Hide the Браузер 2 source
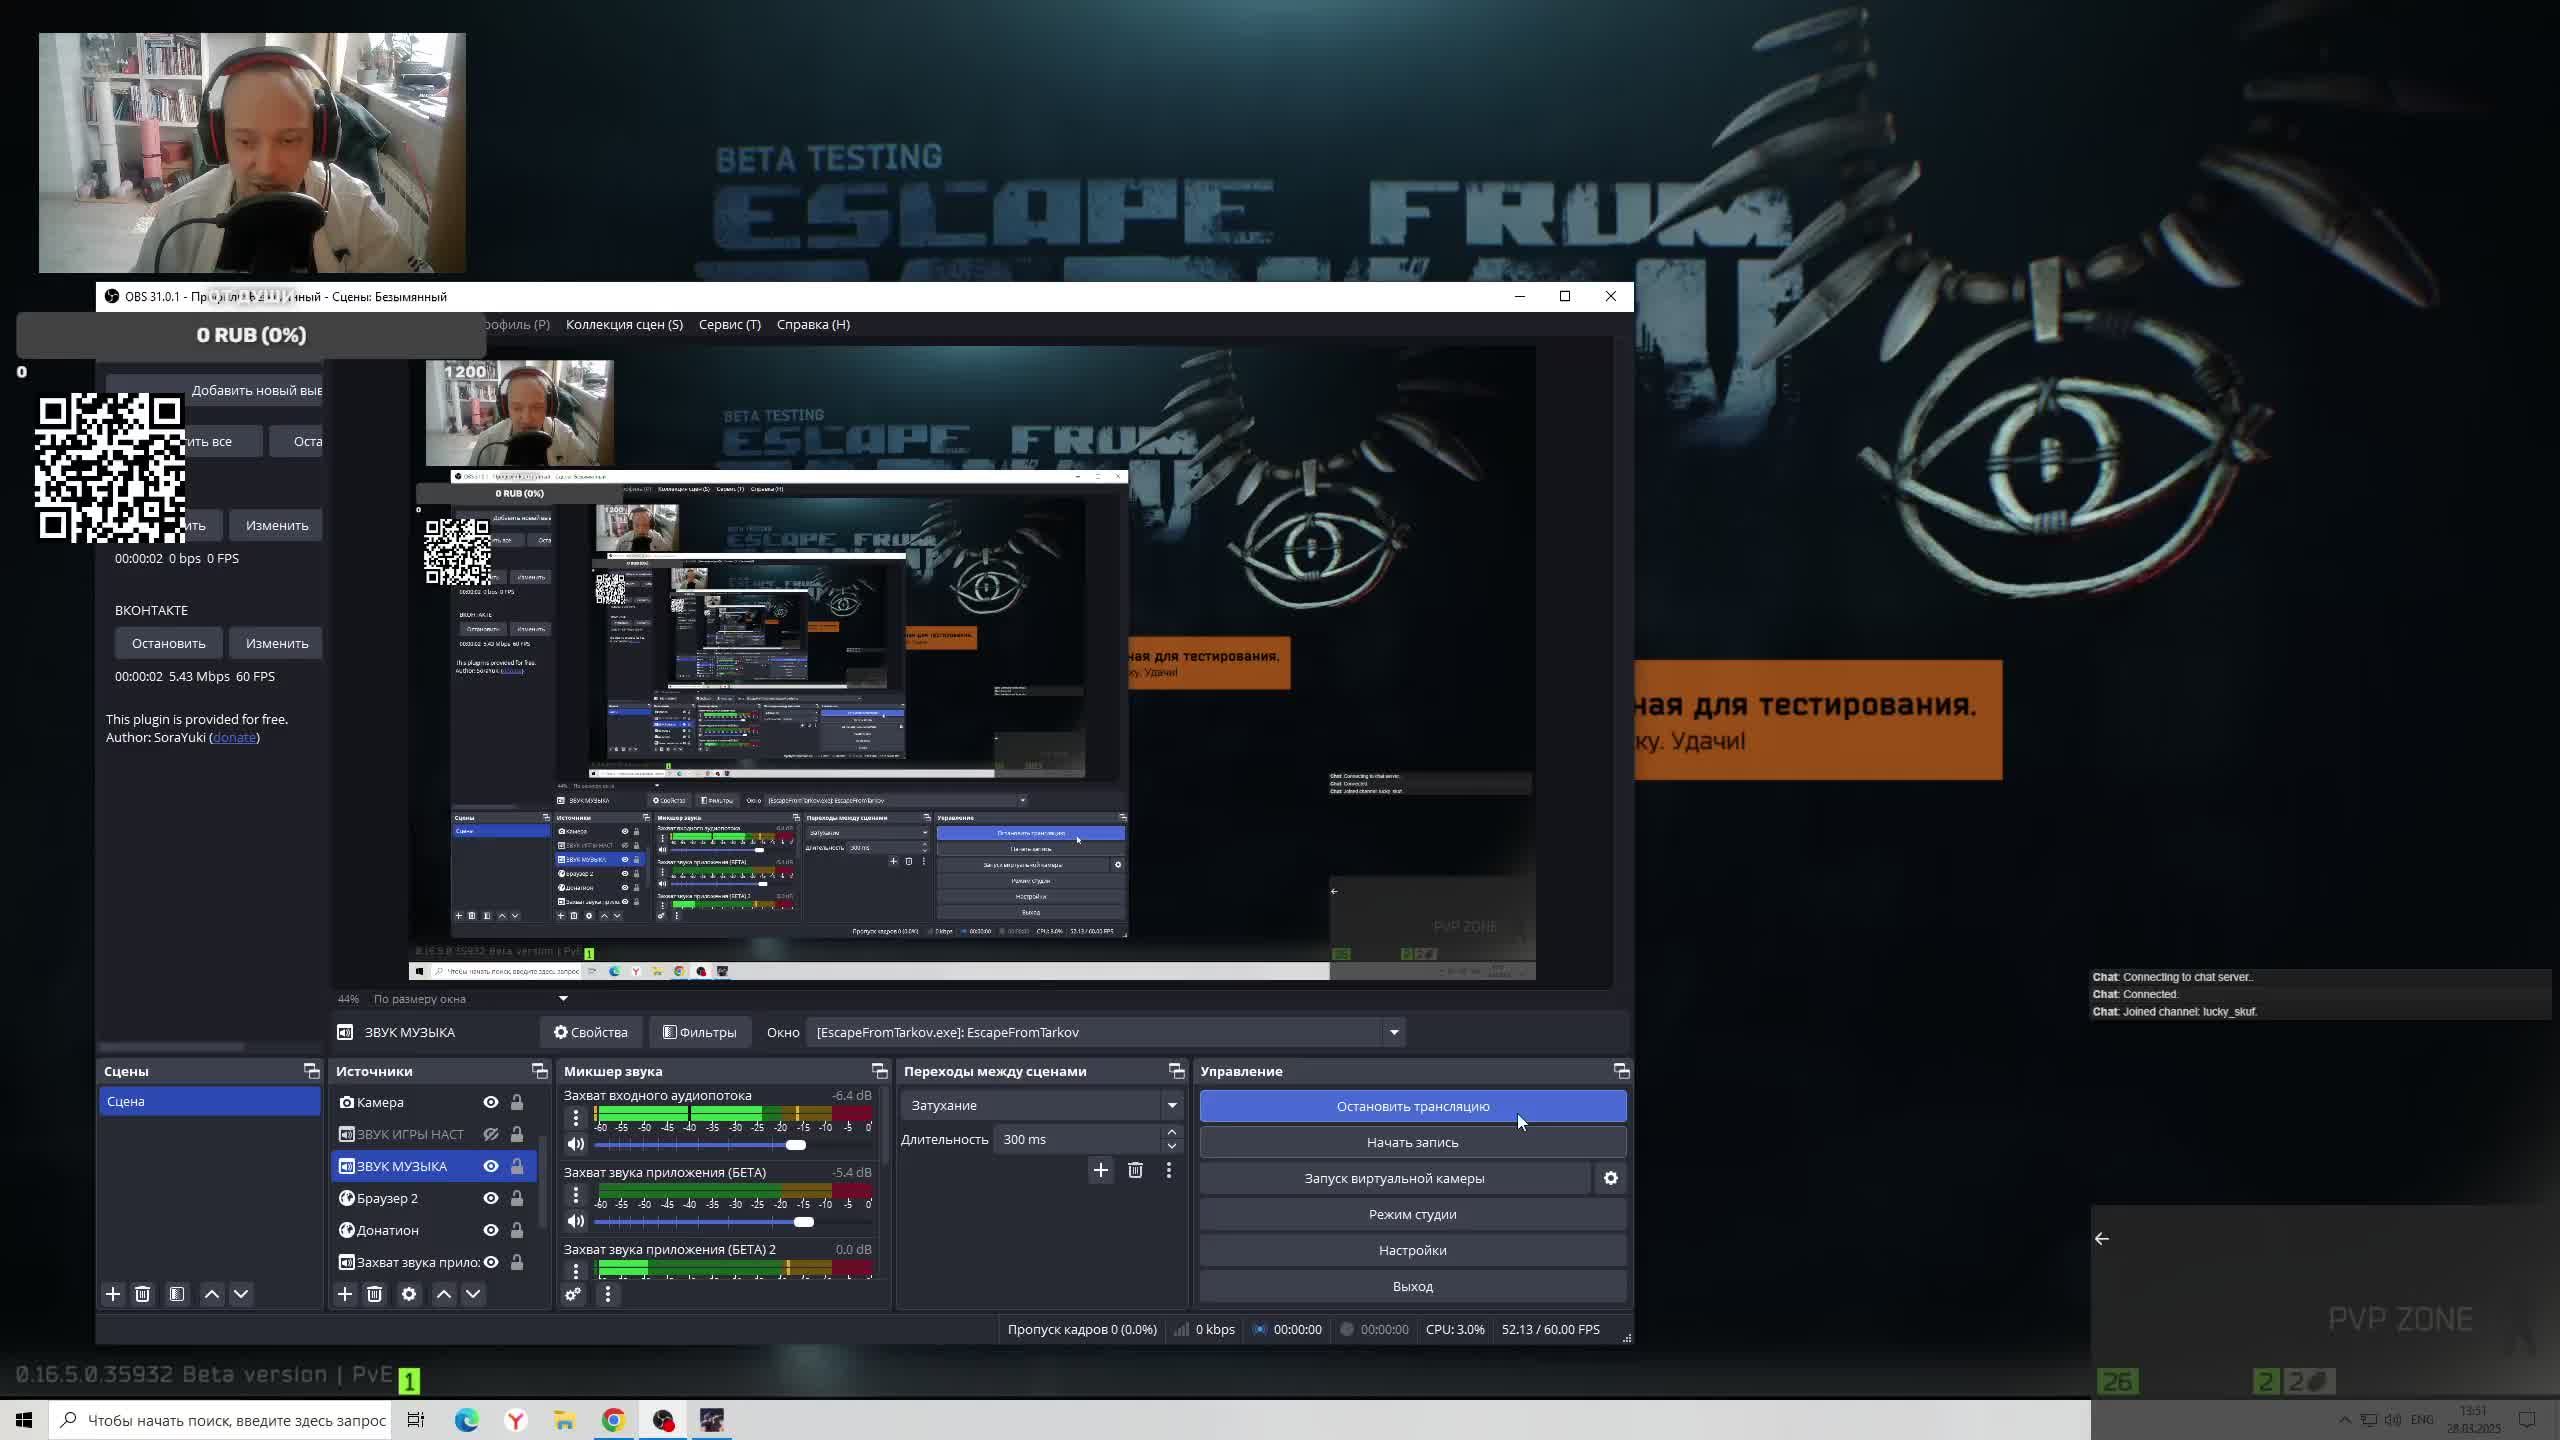Image resolution: width=2560 pixels, height=1440 pixels. click(x=491, y=1198)
